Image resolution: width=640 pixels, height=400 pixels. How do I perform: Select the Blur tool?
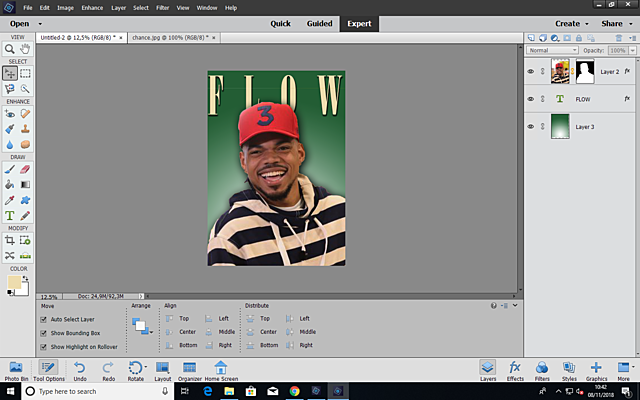tap(9, 144)
